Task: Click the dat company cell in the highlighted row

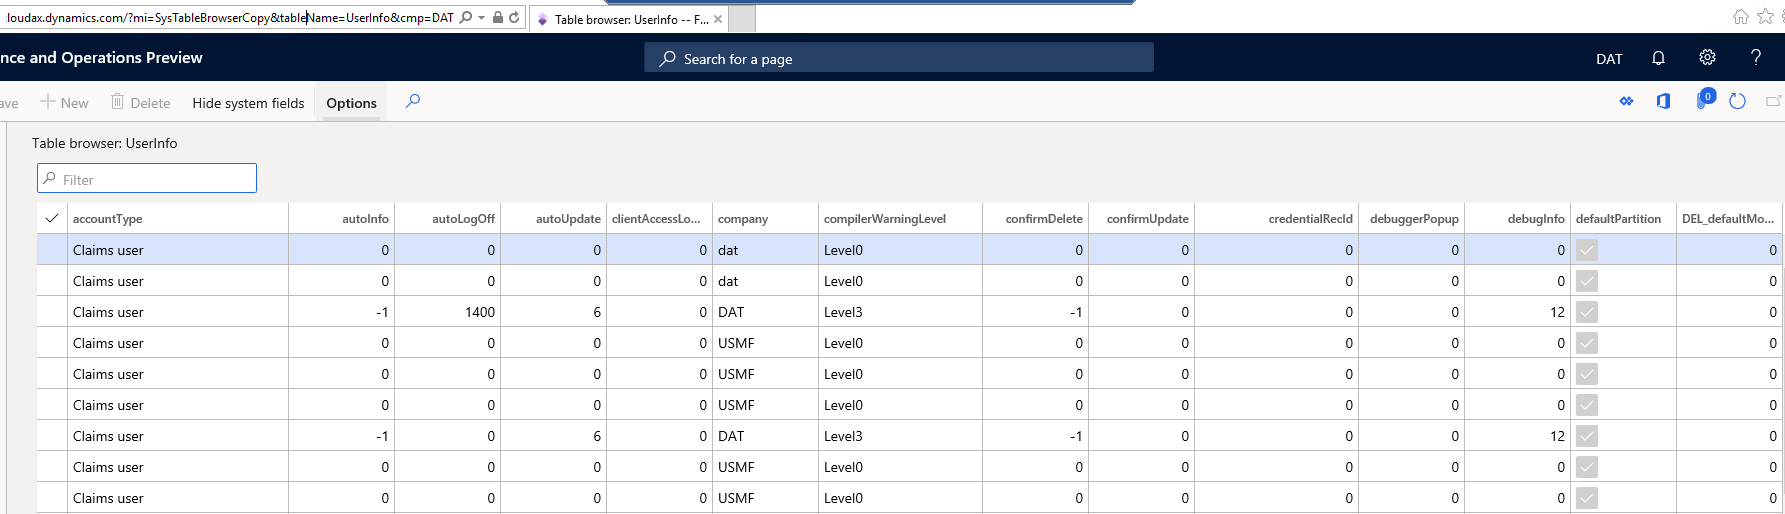Action: click(766, 250)
